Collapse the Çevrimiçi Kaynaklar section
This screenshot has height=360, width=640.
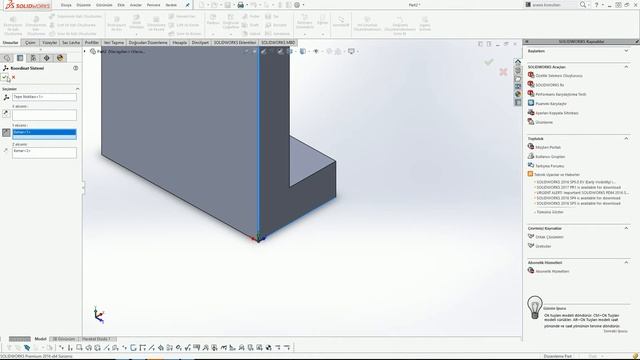pyautogui.click(x=626, y=228)
